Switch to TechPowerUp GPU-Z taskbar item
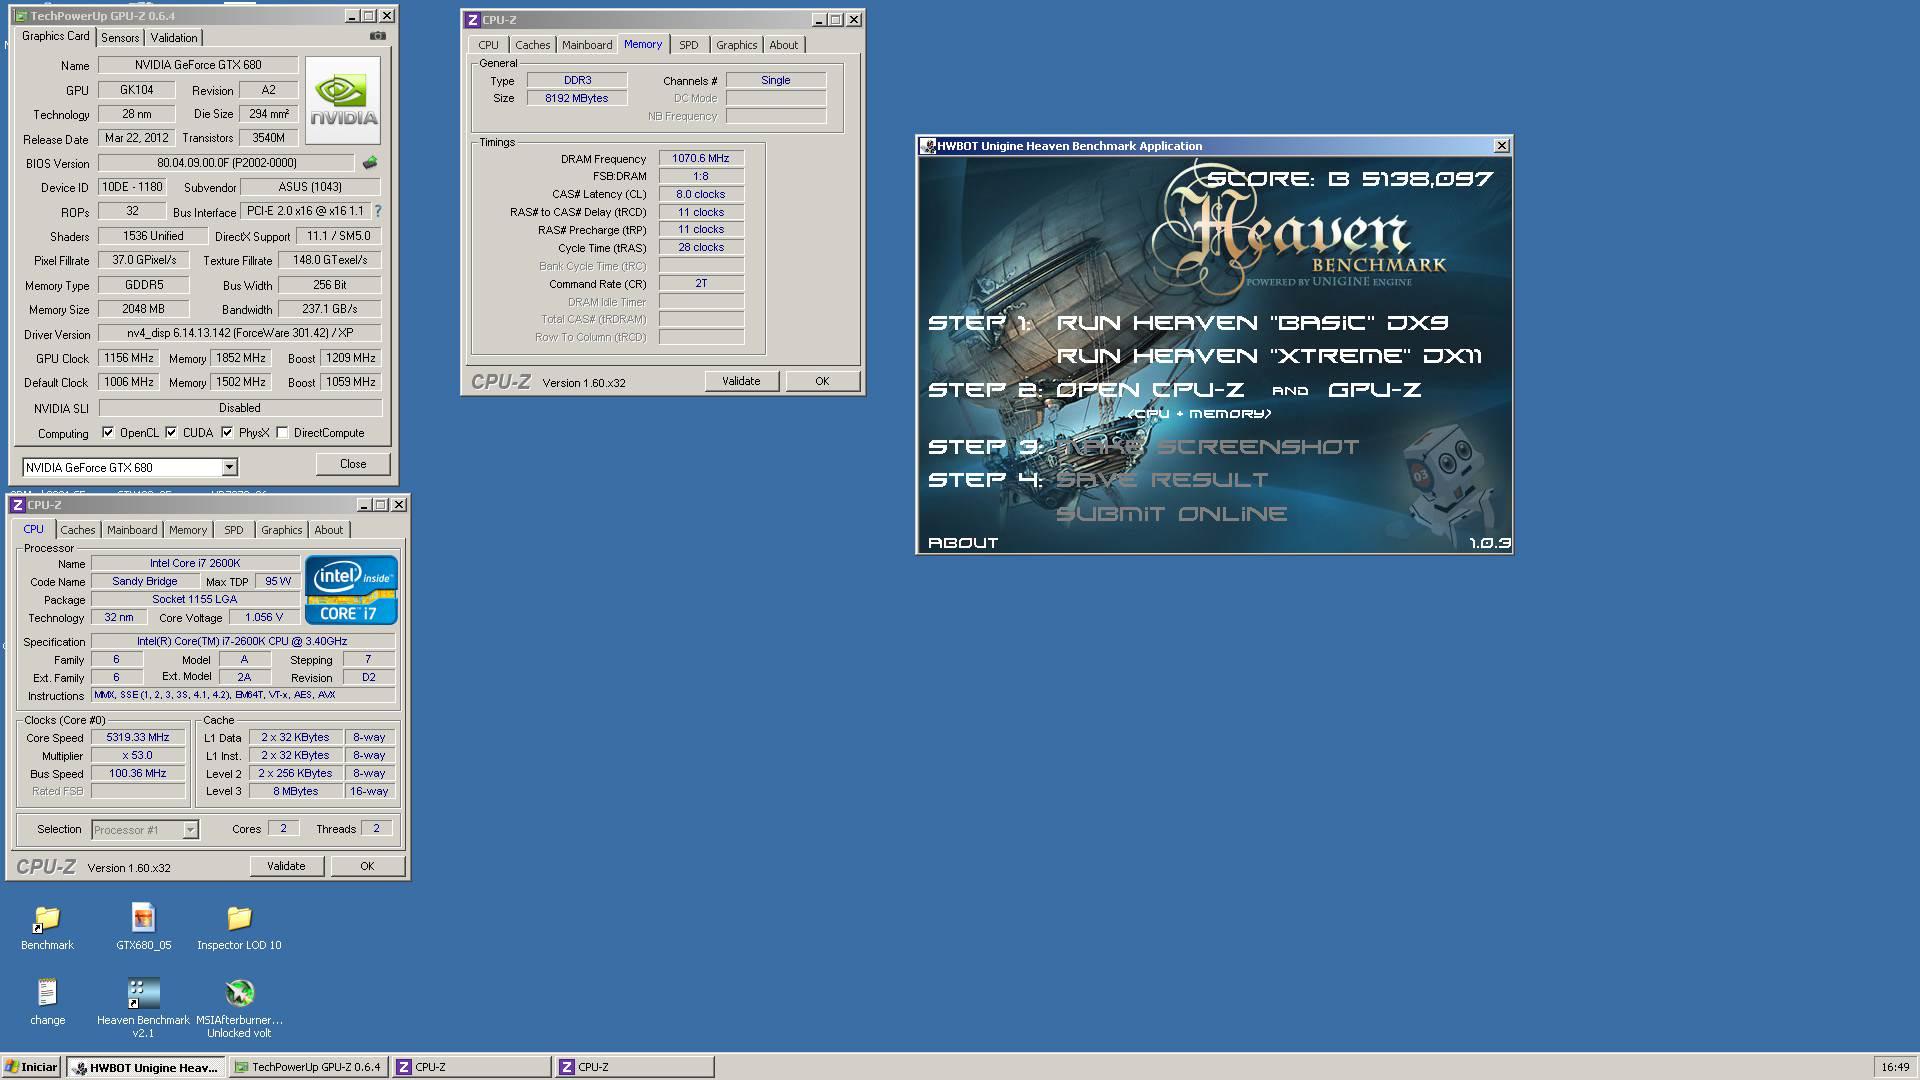 click(308, 1067)
